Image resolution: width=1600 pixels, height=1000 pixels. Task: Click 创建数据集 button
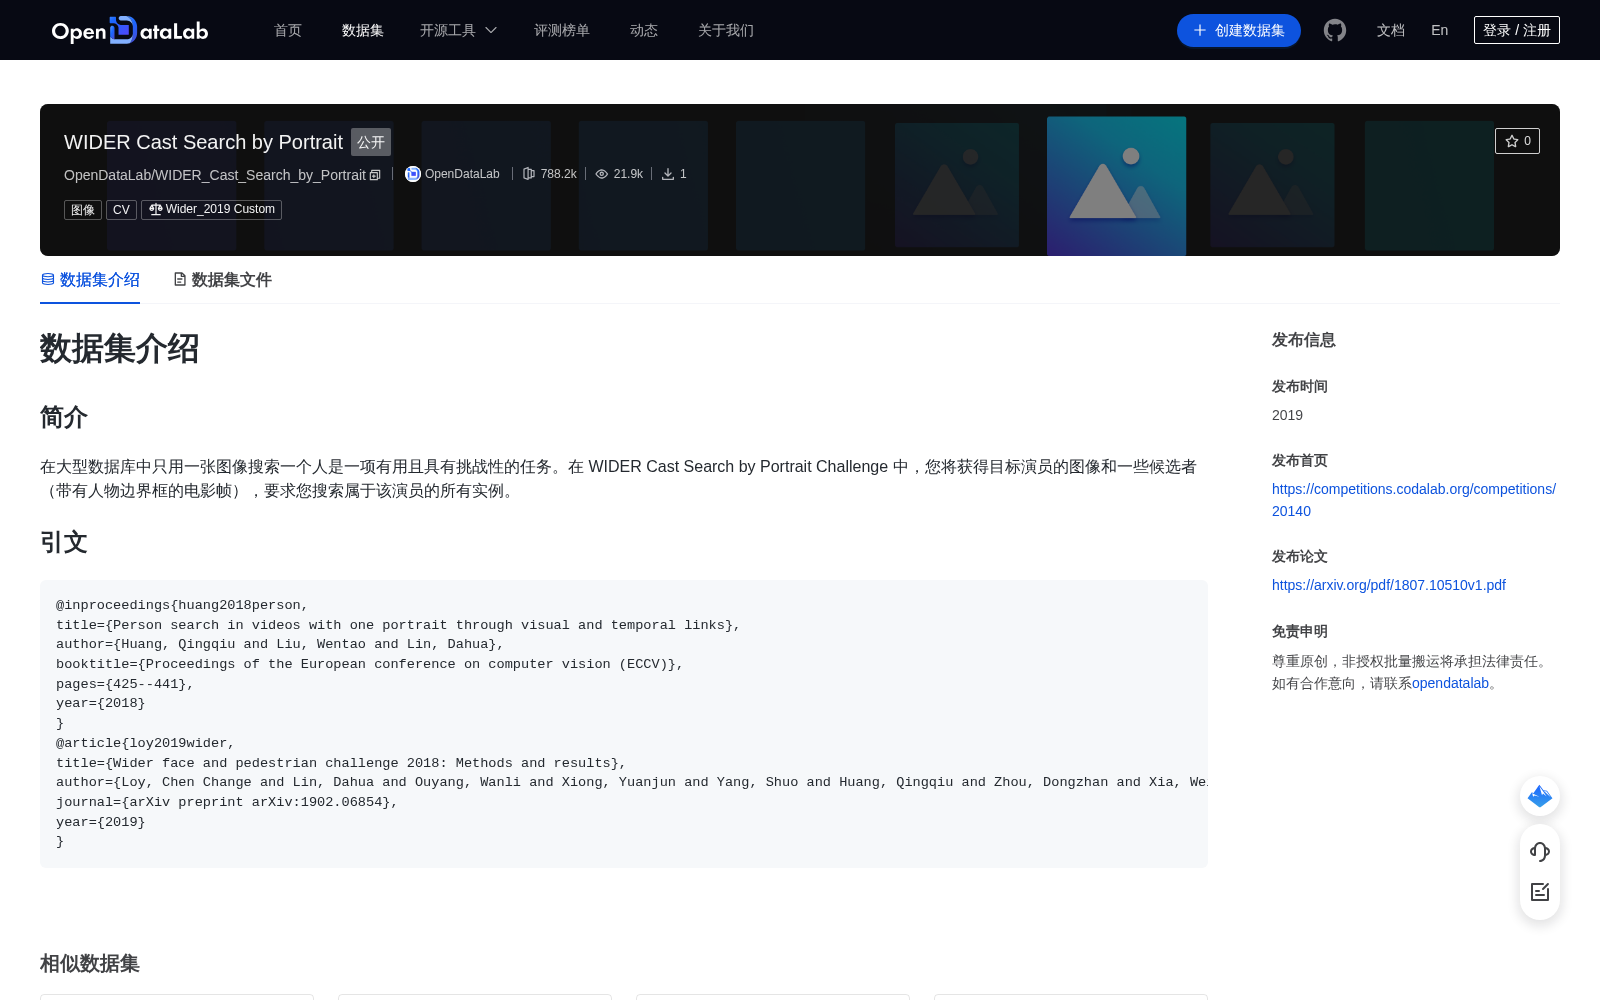click(x=1239, y=30)
